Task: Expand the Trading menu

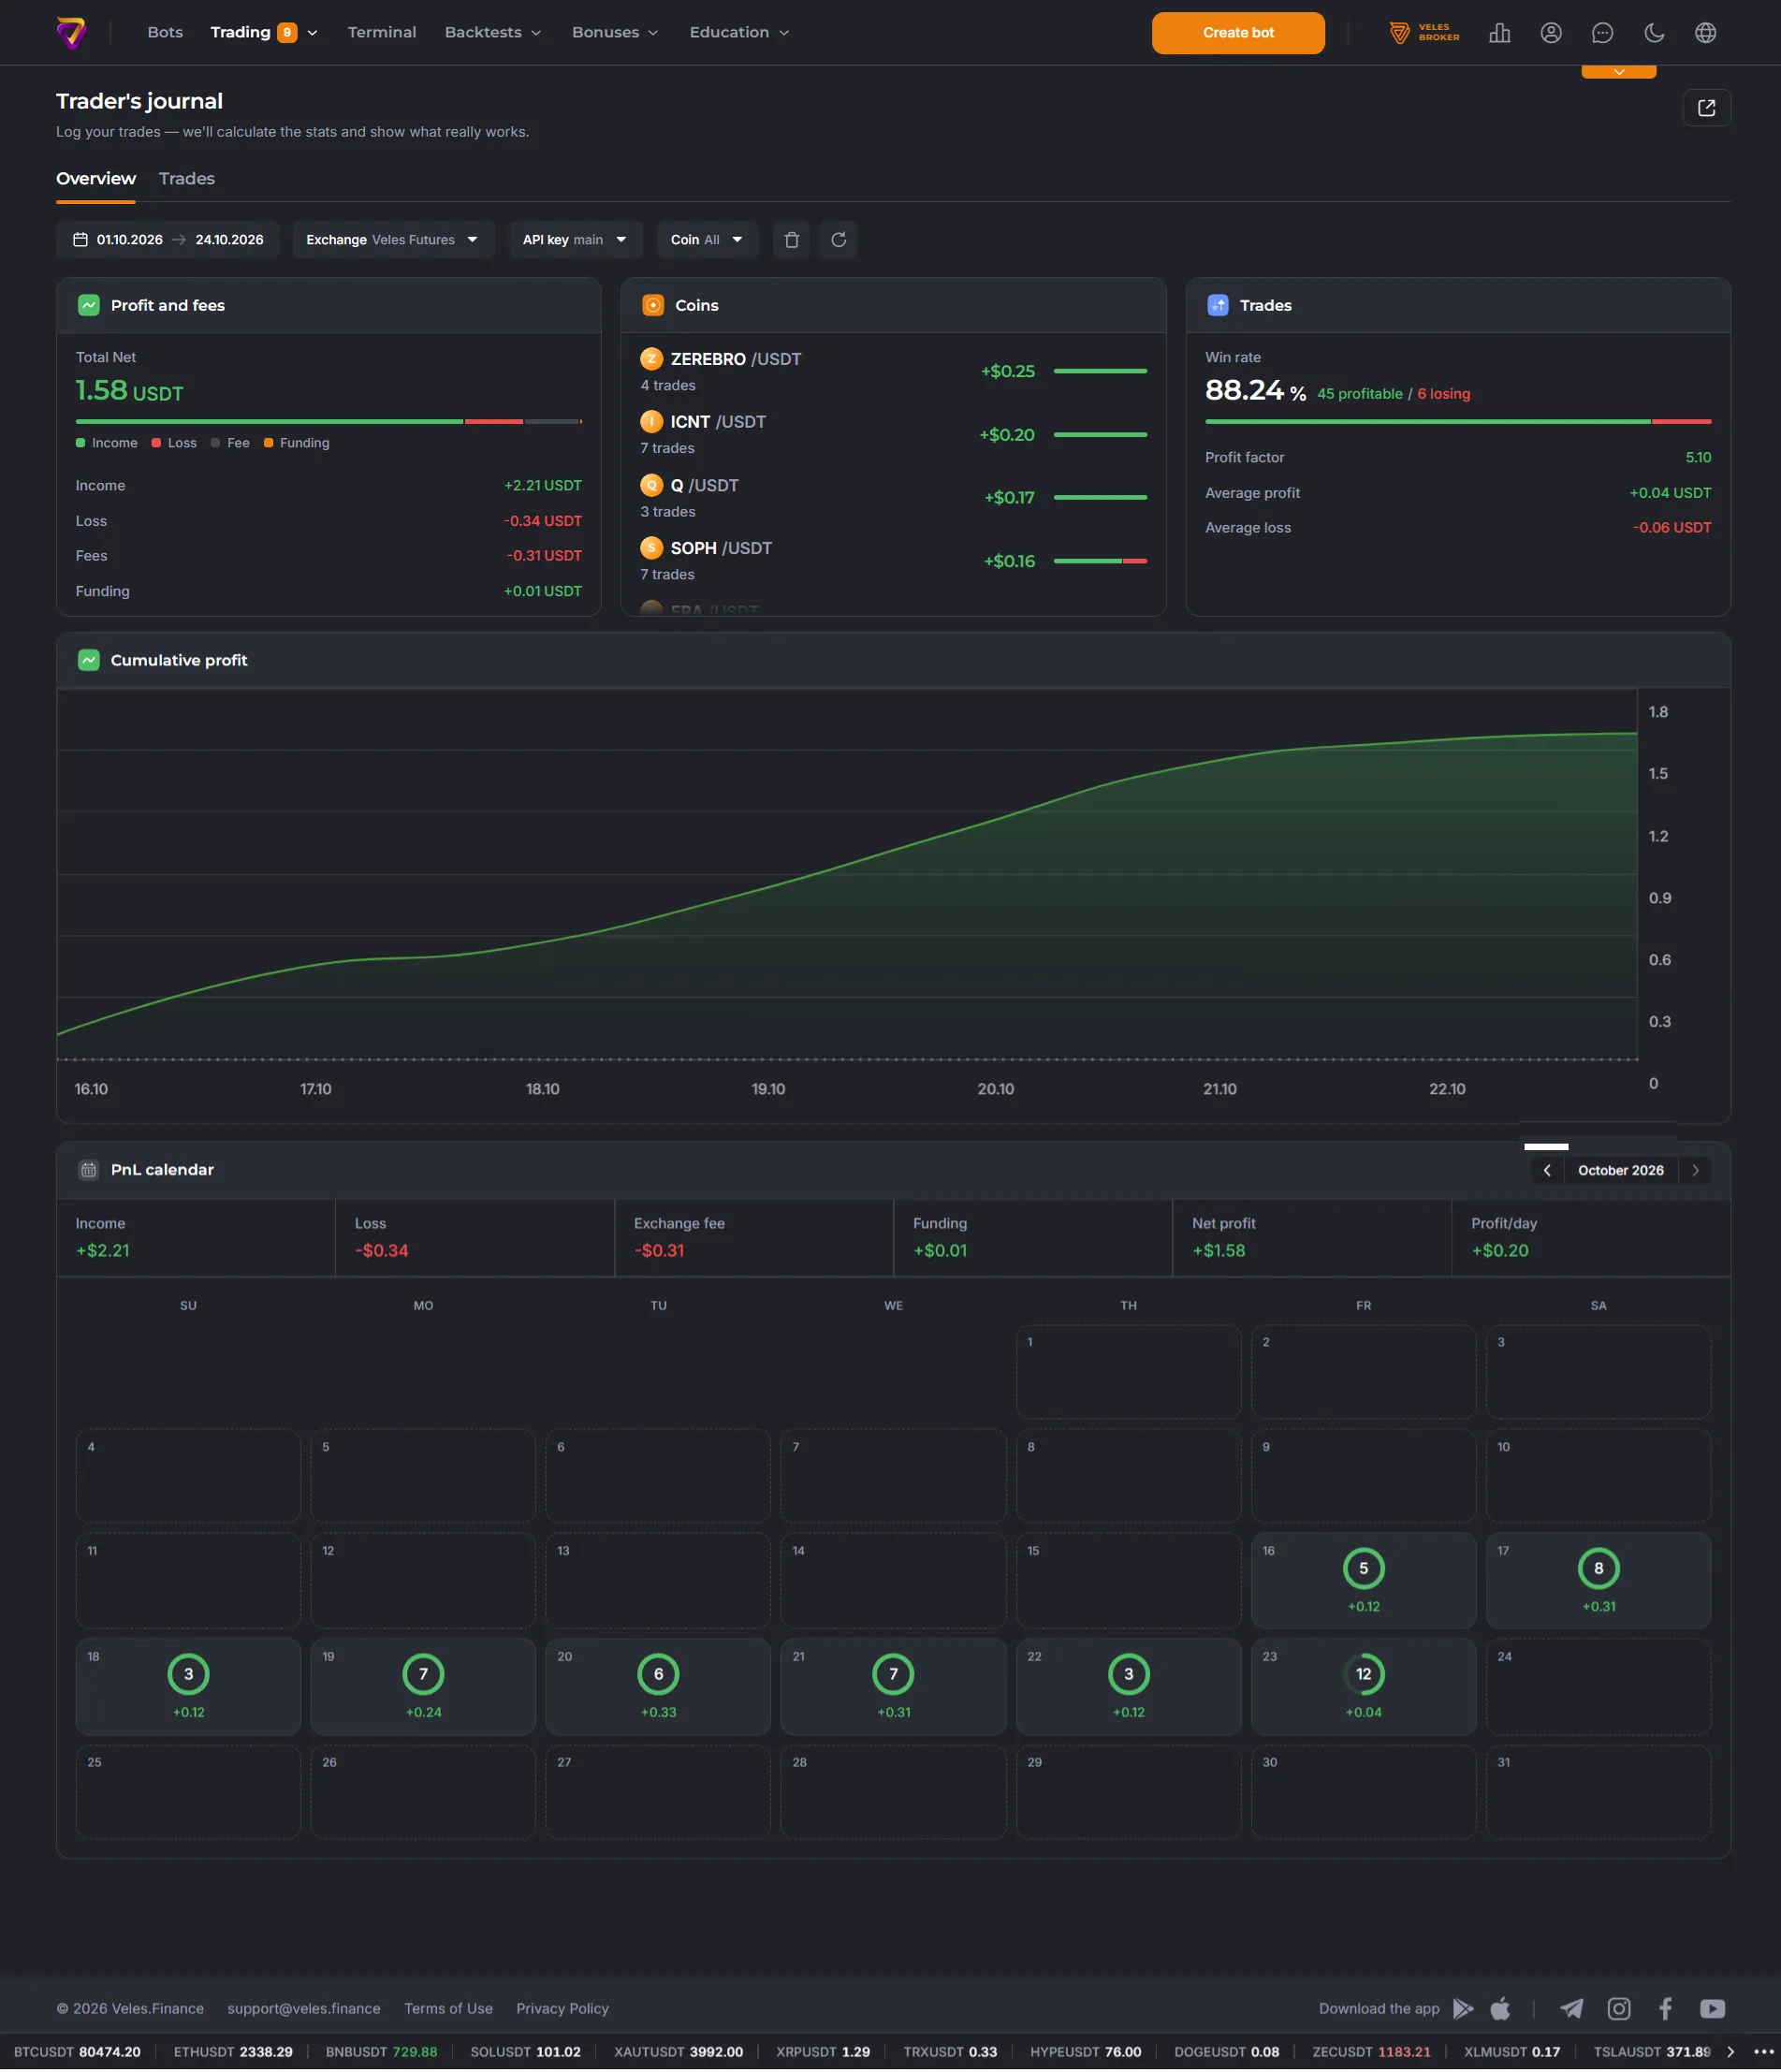Action: click(x=264, y=33)
